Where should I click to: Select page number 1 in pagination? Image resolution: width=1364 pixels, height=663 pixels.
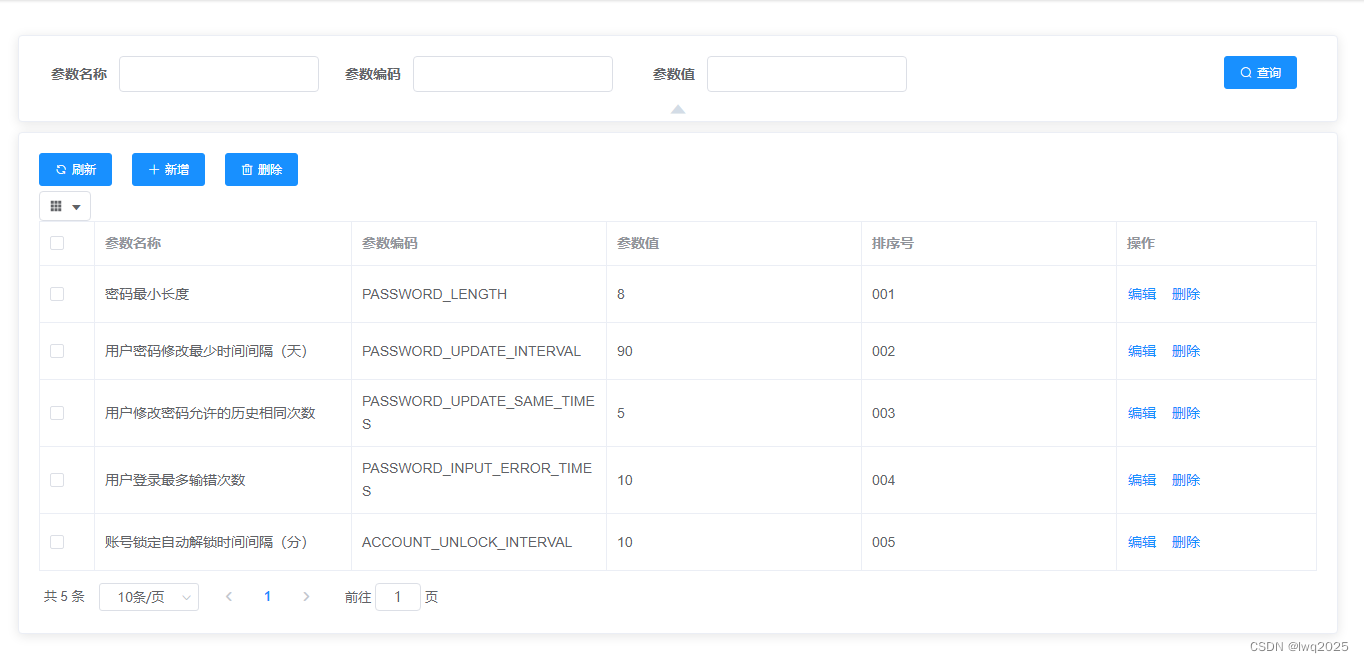(267, 597)
